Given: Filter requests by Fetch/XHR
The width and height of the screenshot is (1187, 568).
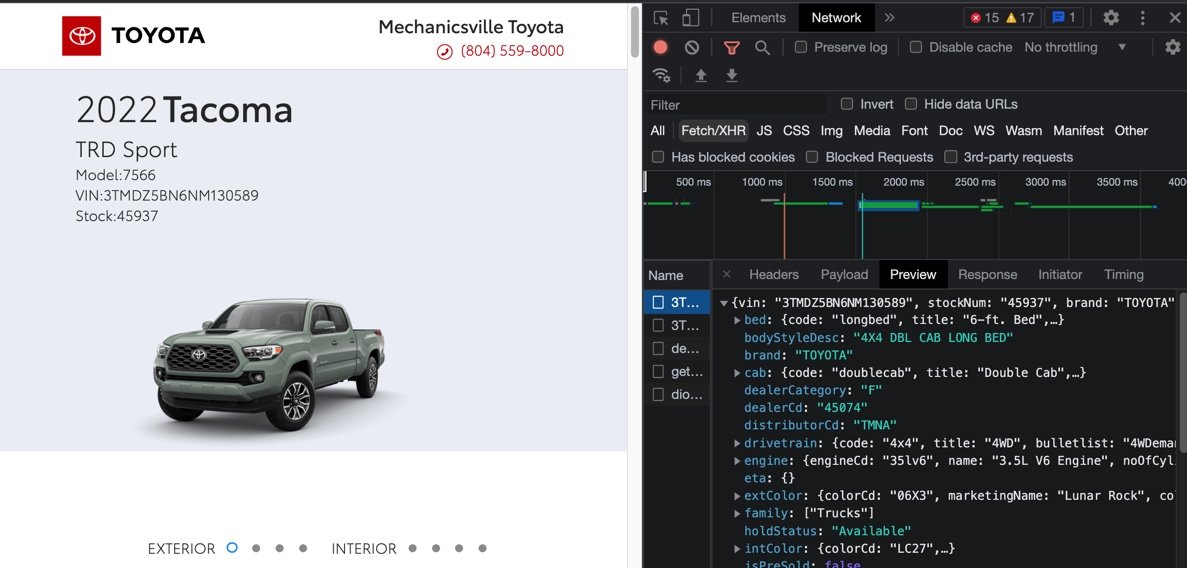Looking at the screenshot, I should click(713, 130).
